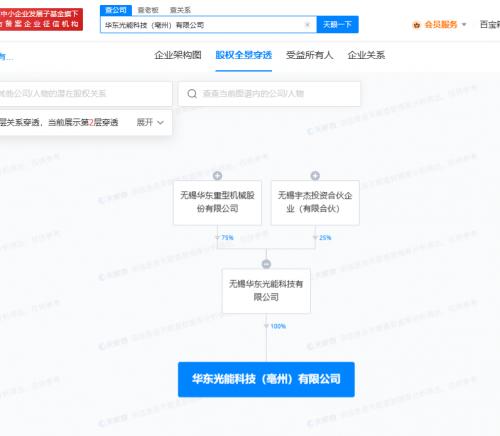500x436 pixels.
Task: Expand shareholders above 无锡华东重型机械股份有限公司 with the plus icon
Action: tap(217, 176)
